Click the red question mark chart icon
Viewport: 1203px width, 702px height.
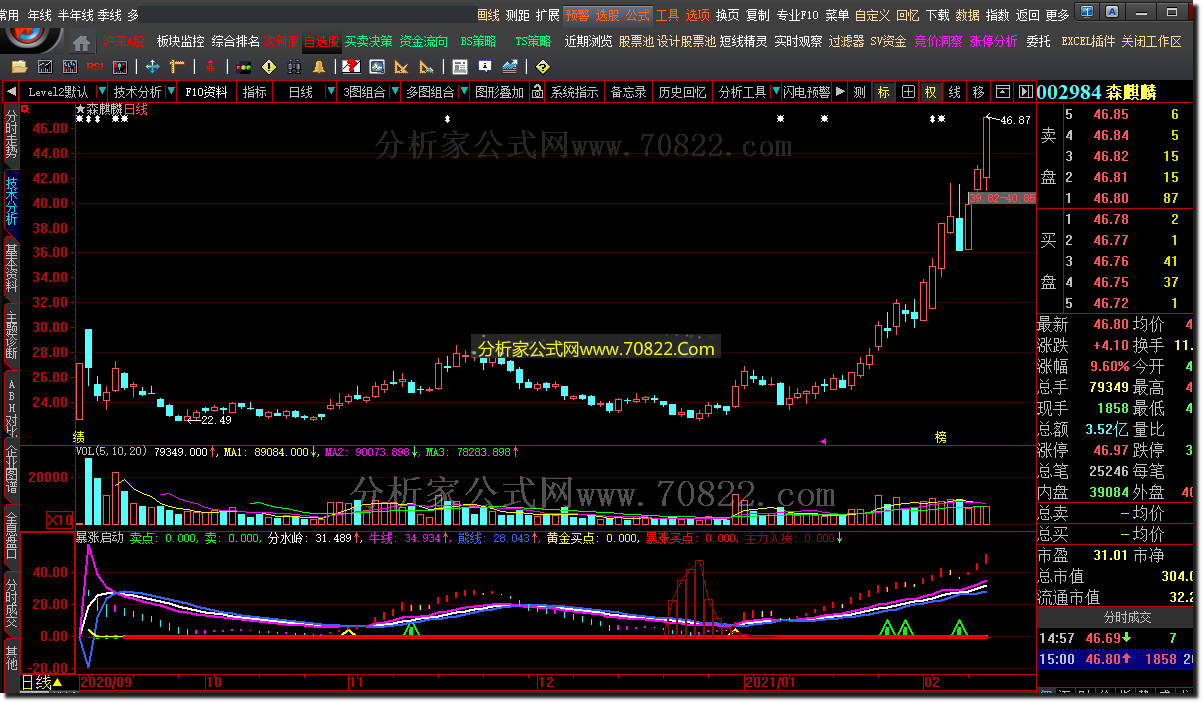[352, 67]
